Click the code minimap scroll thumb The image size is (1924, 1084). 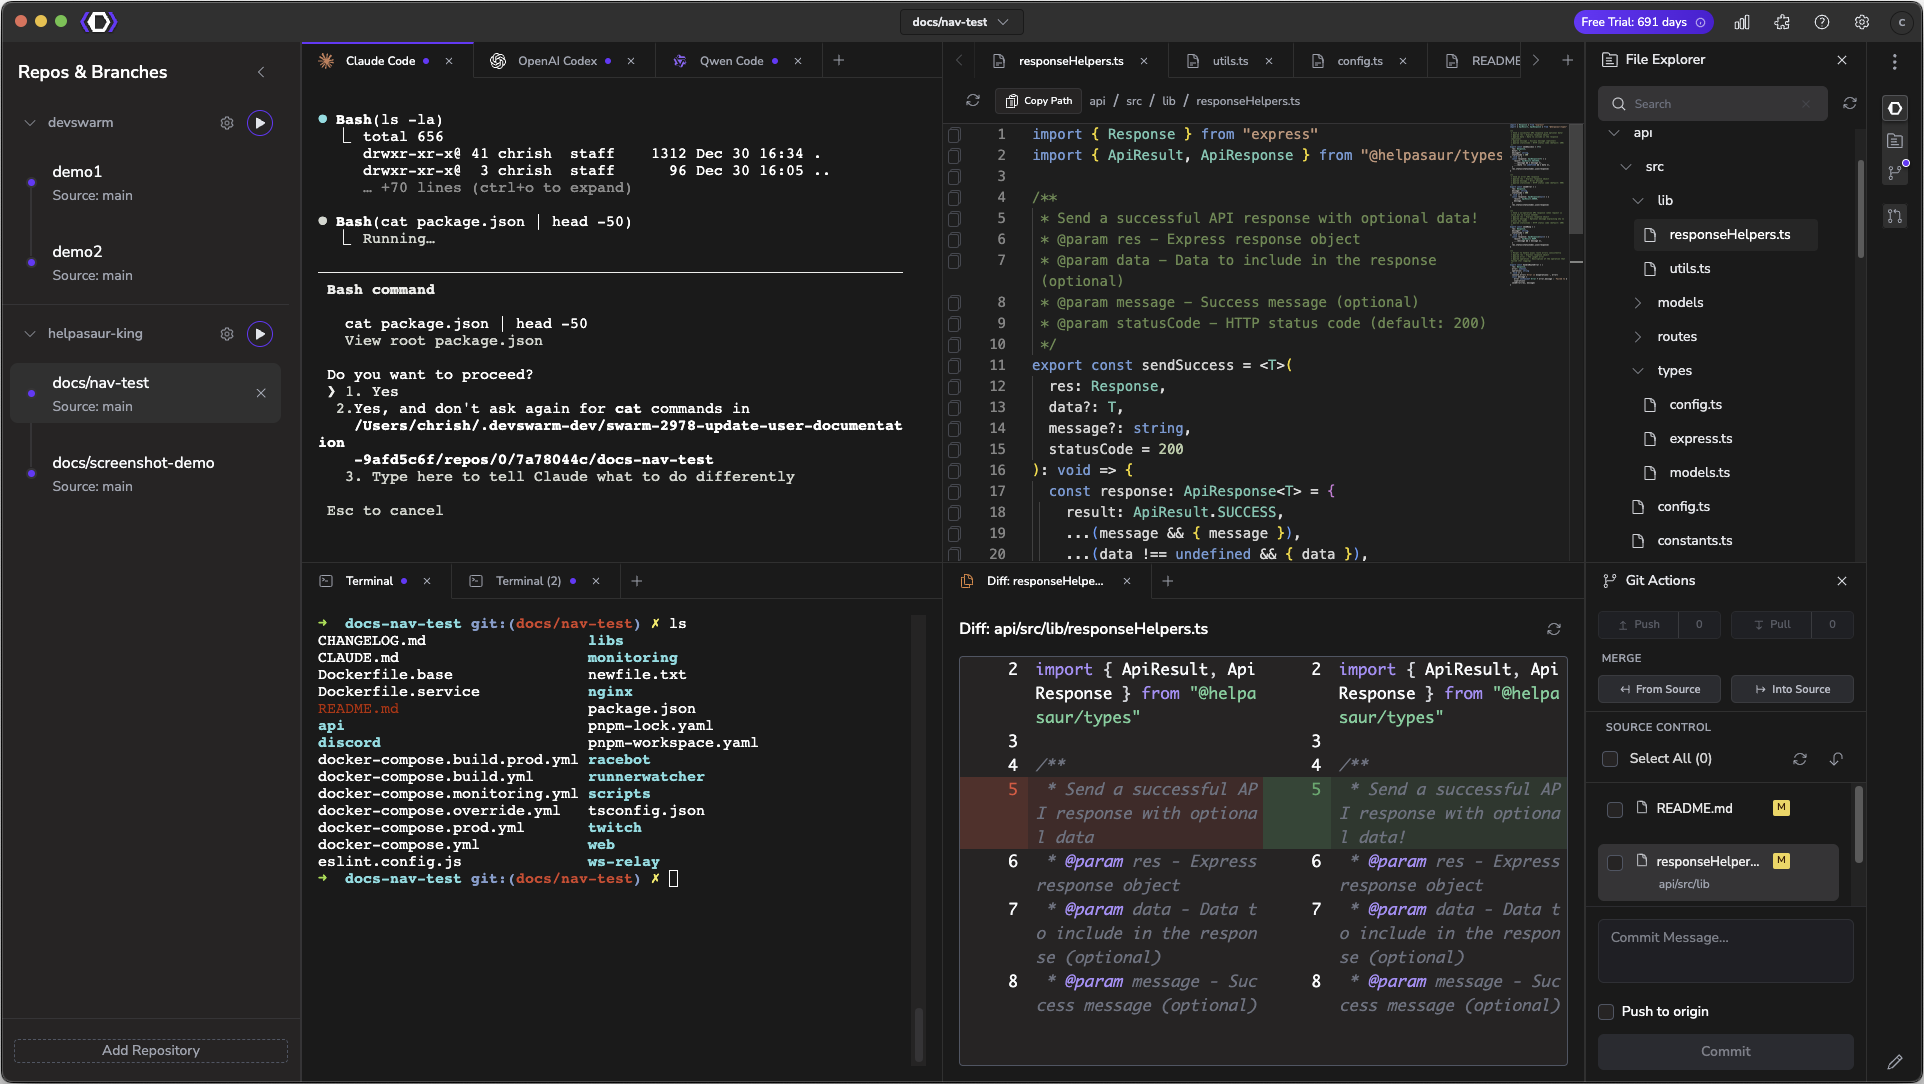tap(1576, 180)
